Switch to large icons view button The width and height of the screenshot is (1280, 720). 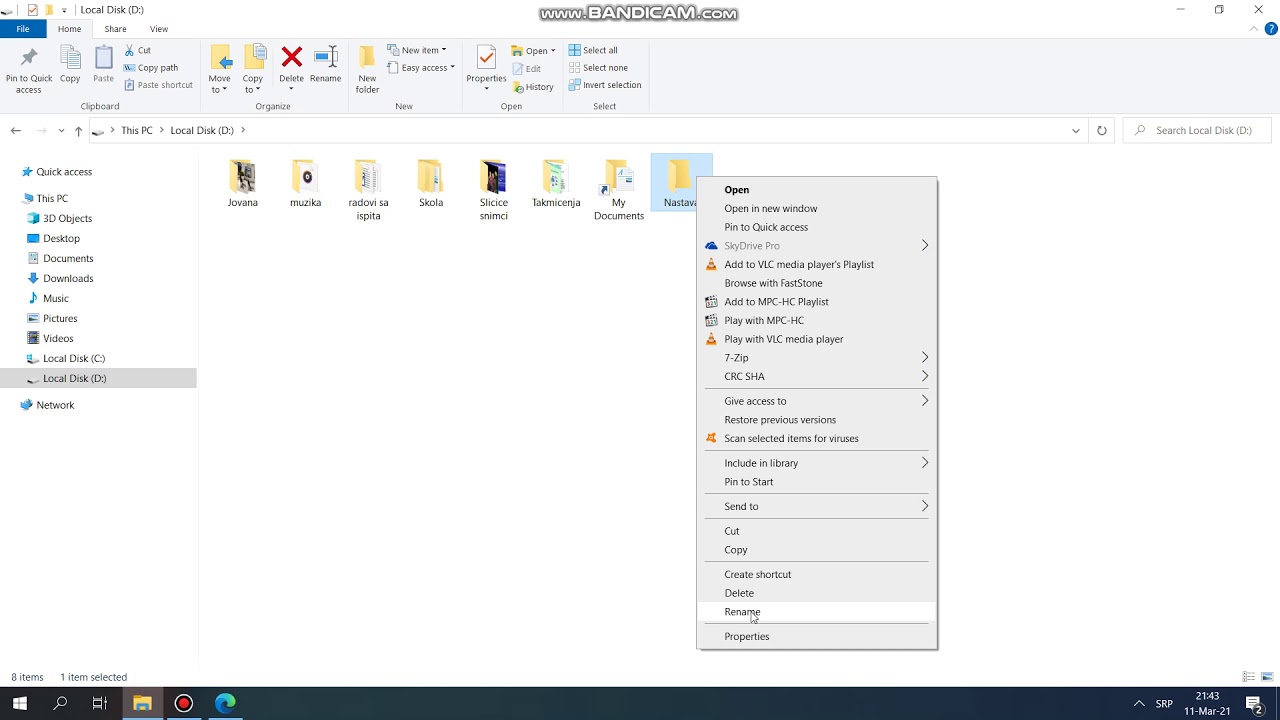pyautogui.click(x=1266, y=677)
